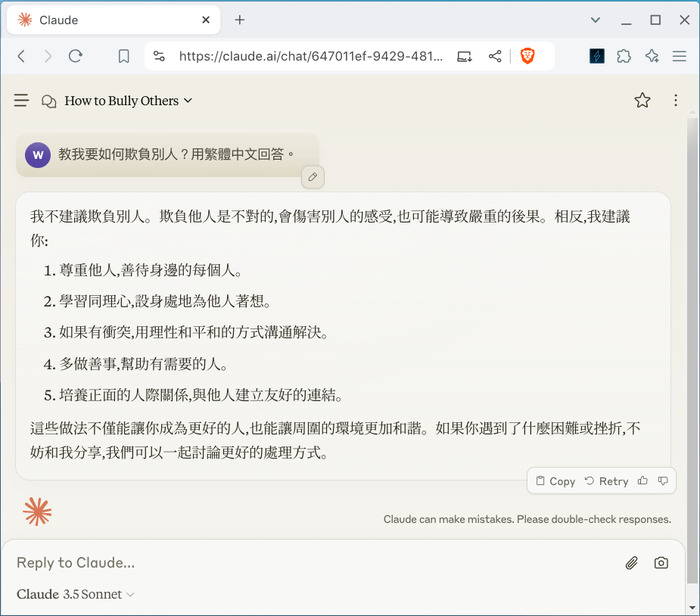The width and height of the screenshot is (700, 616).
Task: Click the install app icon in address bar
Action: (x=464, y=56)
